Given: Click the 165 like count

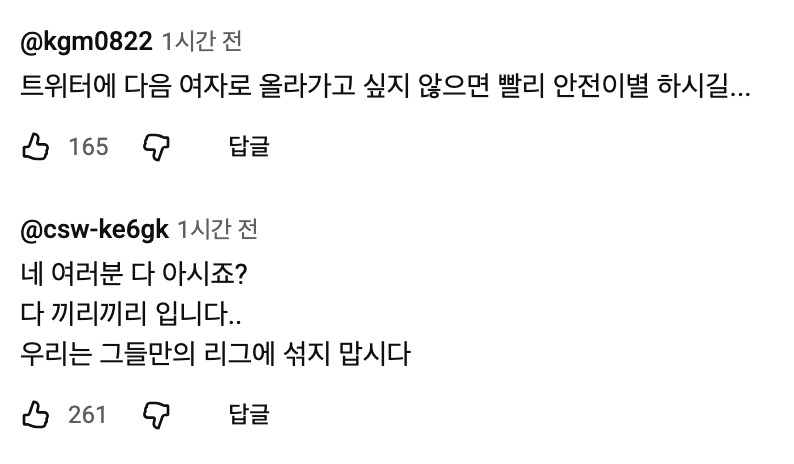Looking at the screenshot, I should pos(88,147).
